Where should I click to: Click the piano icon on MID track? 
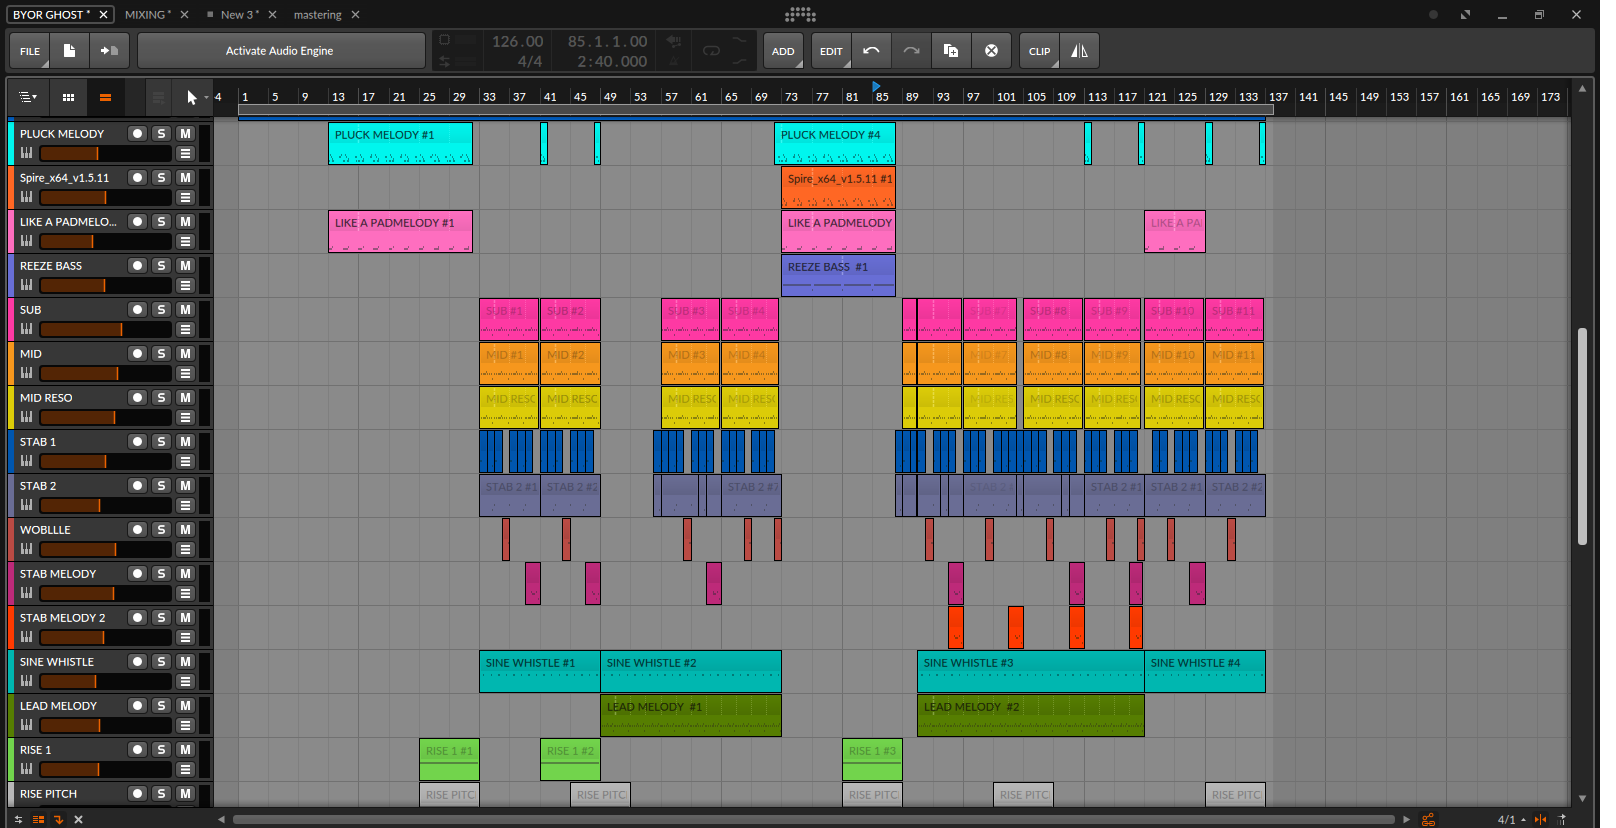click(27, 373)
